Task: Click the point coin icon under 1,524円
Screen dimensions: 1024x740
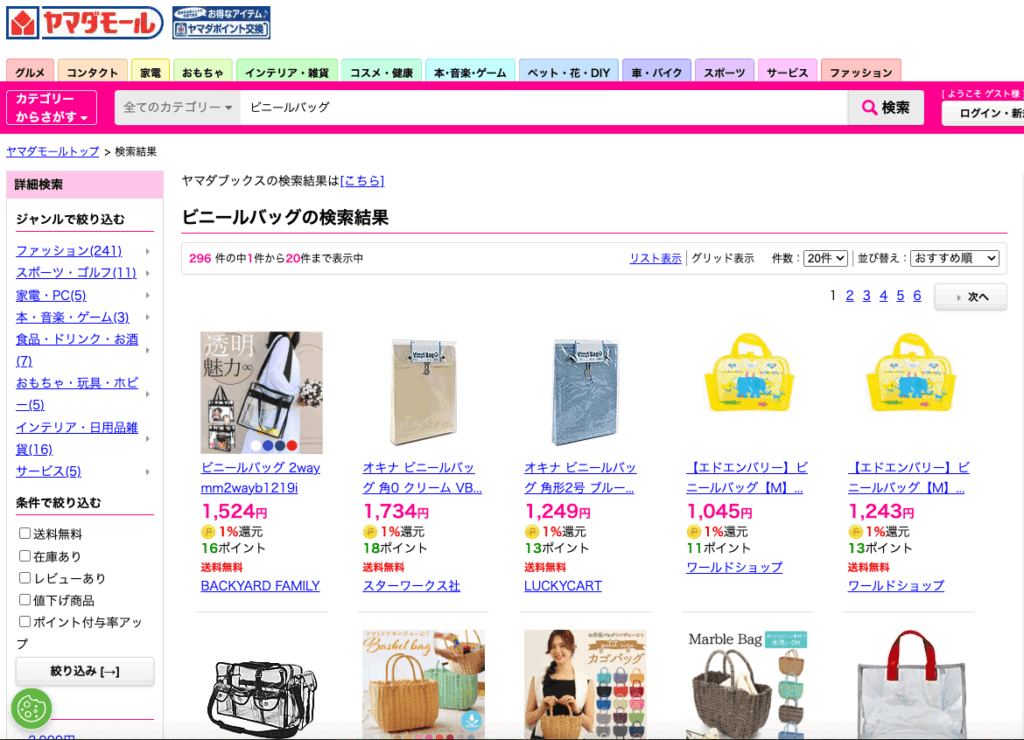Action: [208, 532]
